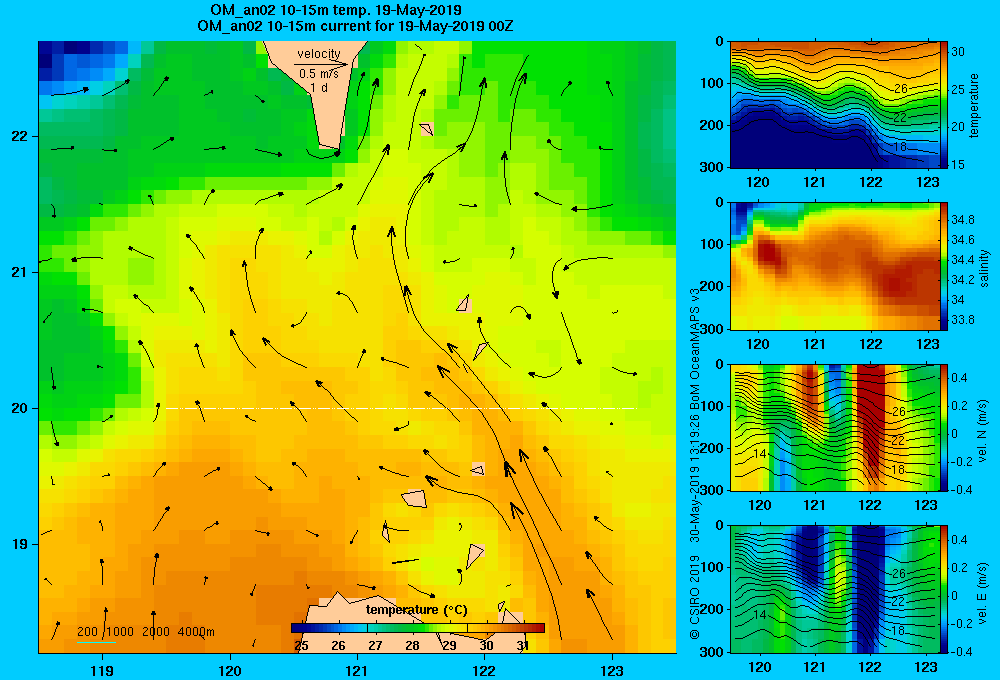Open the northward velocity section panel
Image resolution: width=1000 pixels, height=680 pixels.
[835, 427]
